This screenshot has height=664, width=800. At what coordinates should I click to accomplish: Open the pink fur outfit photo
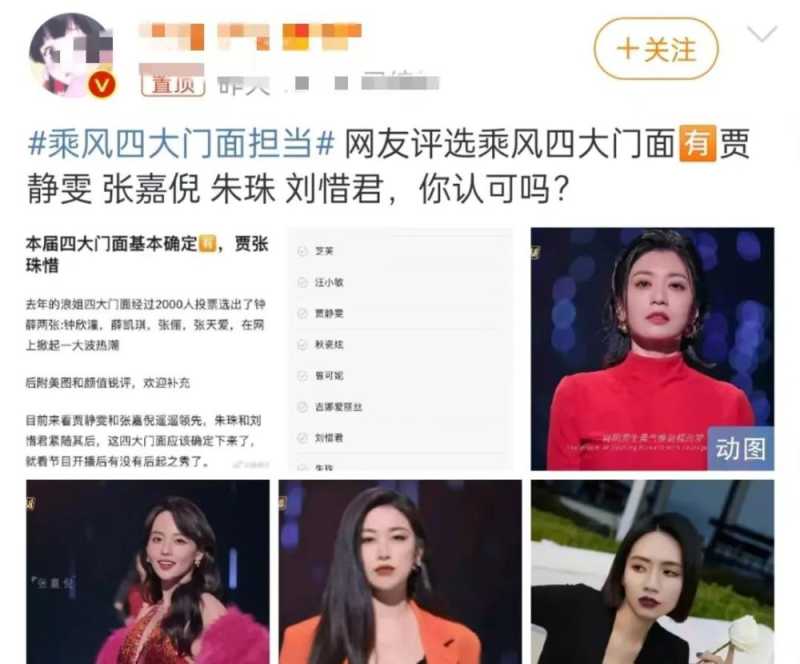pyautogui.click(x=147, y=572)
